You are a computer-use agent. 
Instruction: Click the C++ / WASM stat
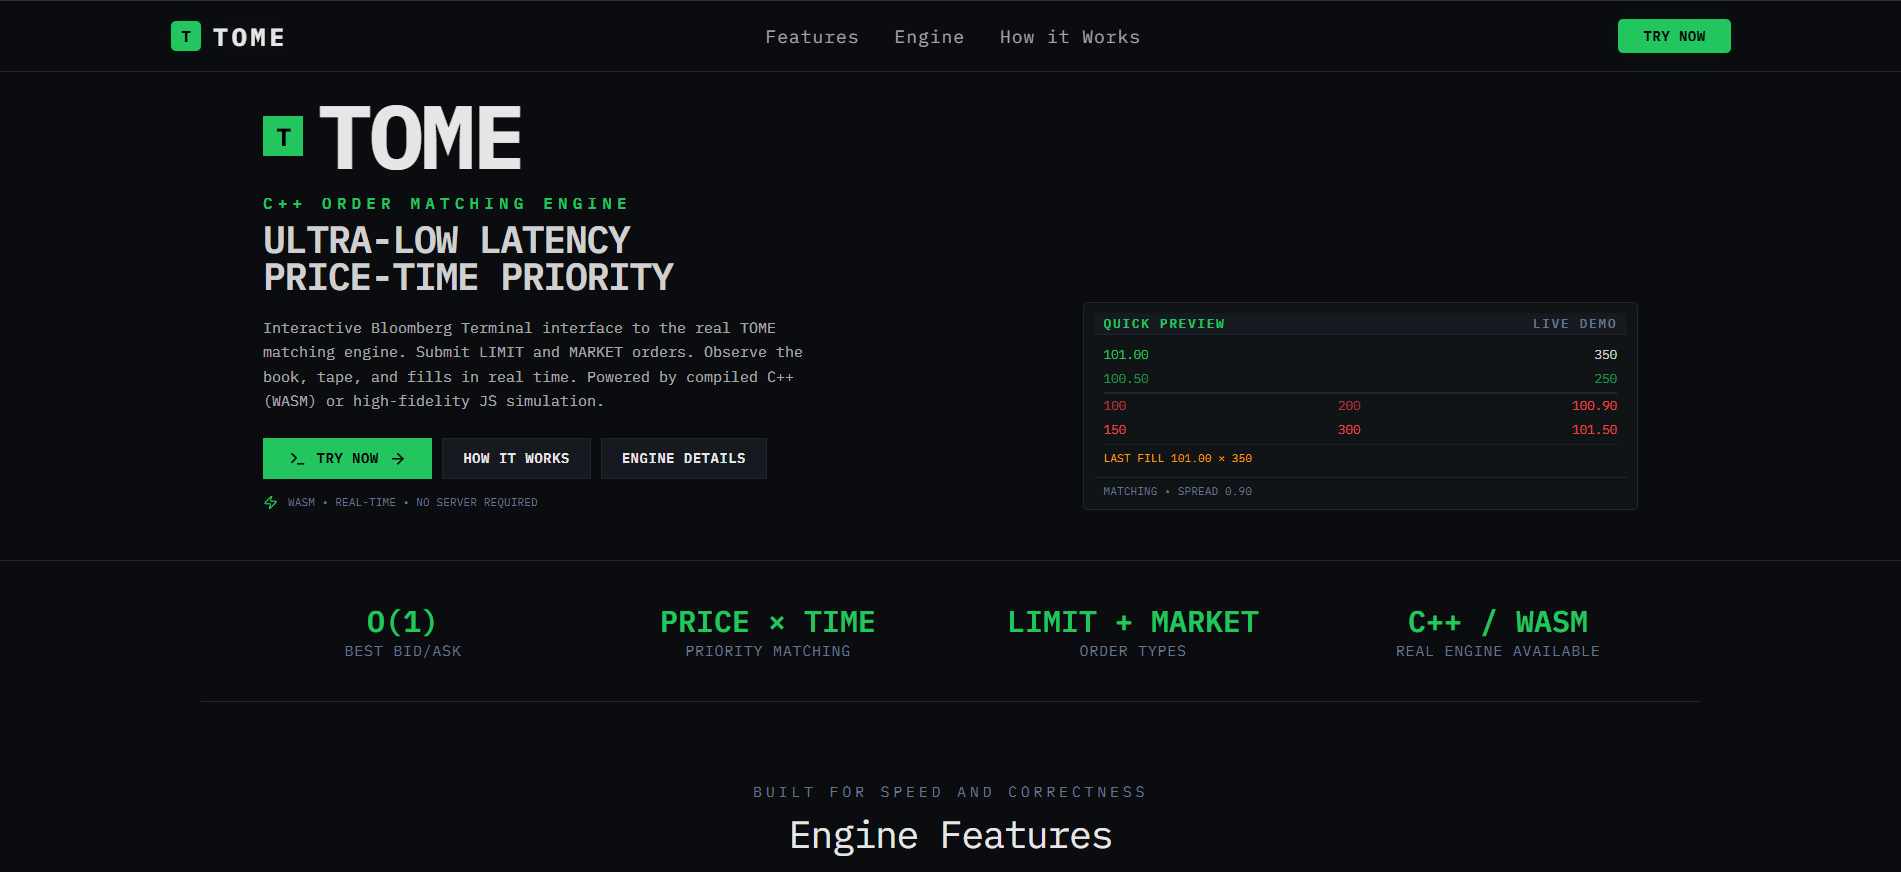(1498, 622)
